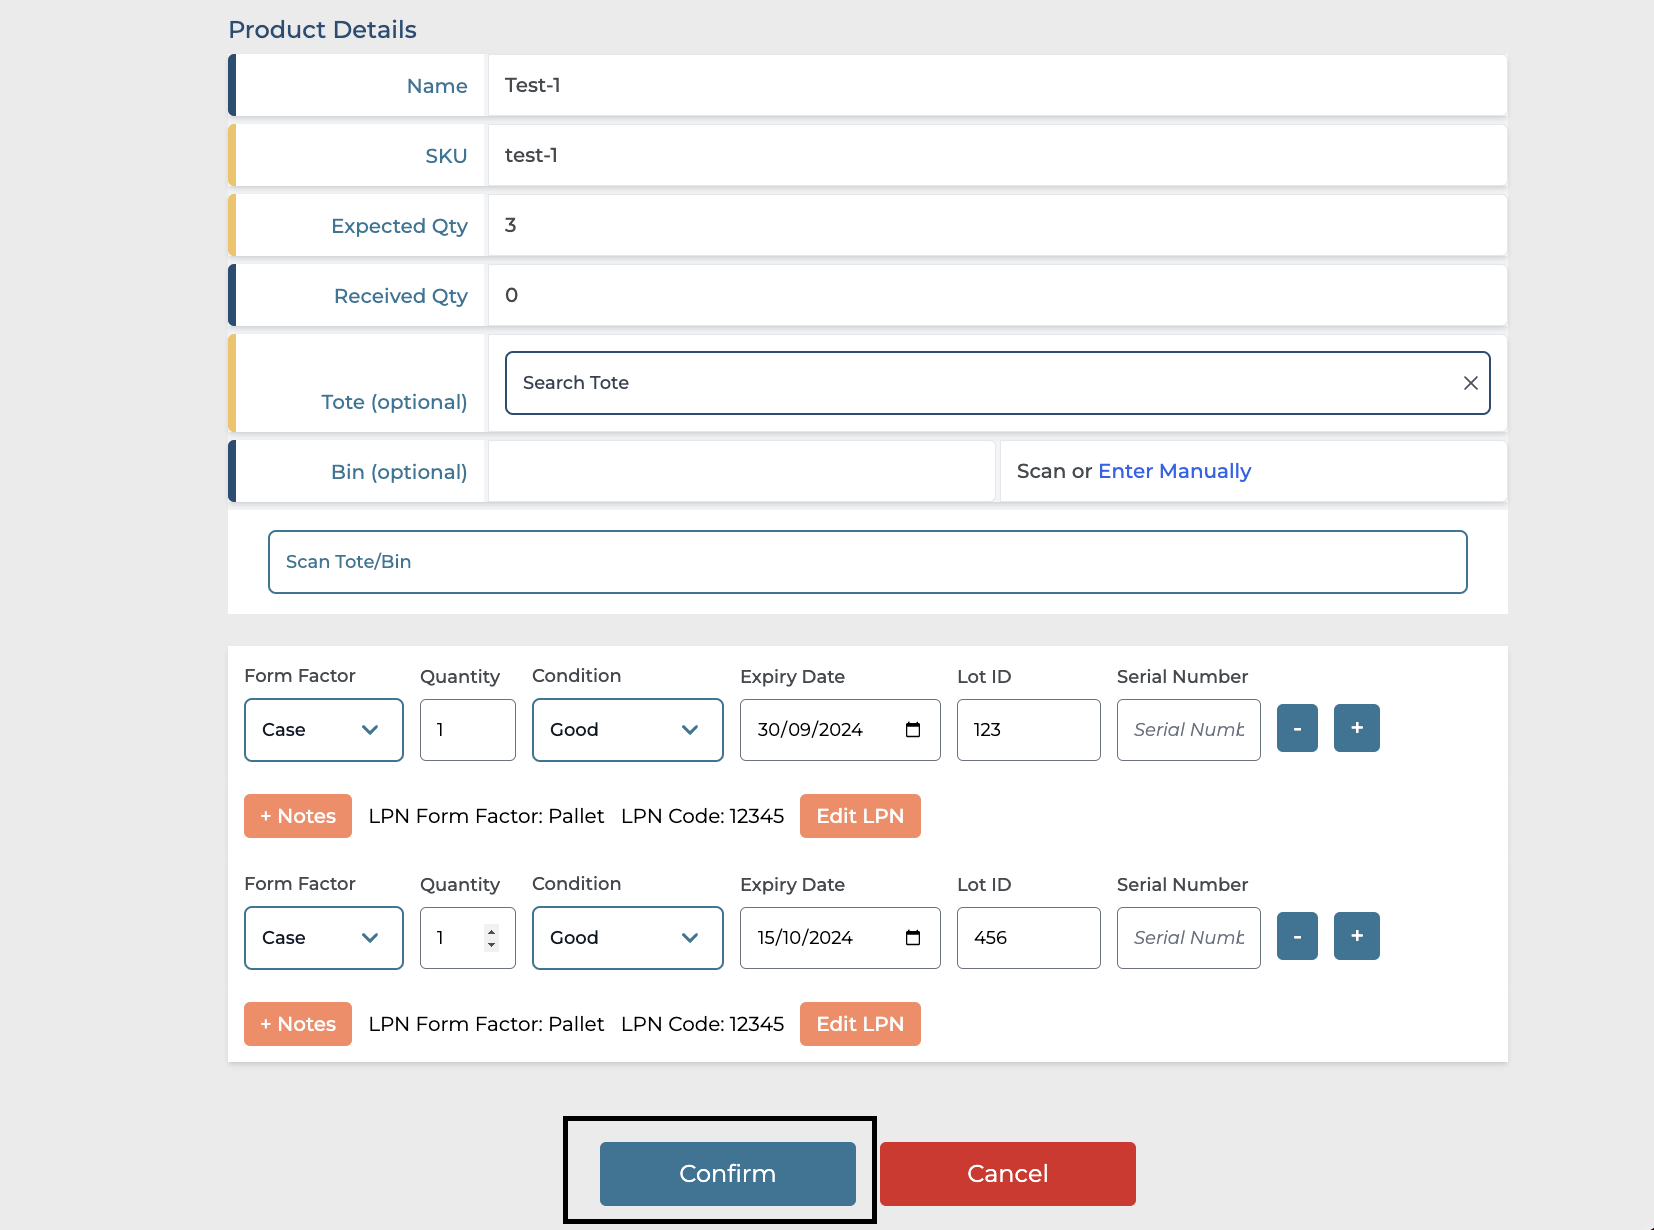Click Edit LPN for the second row
Viewport: 1654px width, 1230px height.
(x=860, y=1024)
